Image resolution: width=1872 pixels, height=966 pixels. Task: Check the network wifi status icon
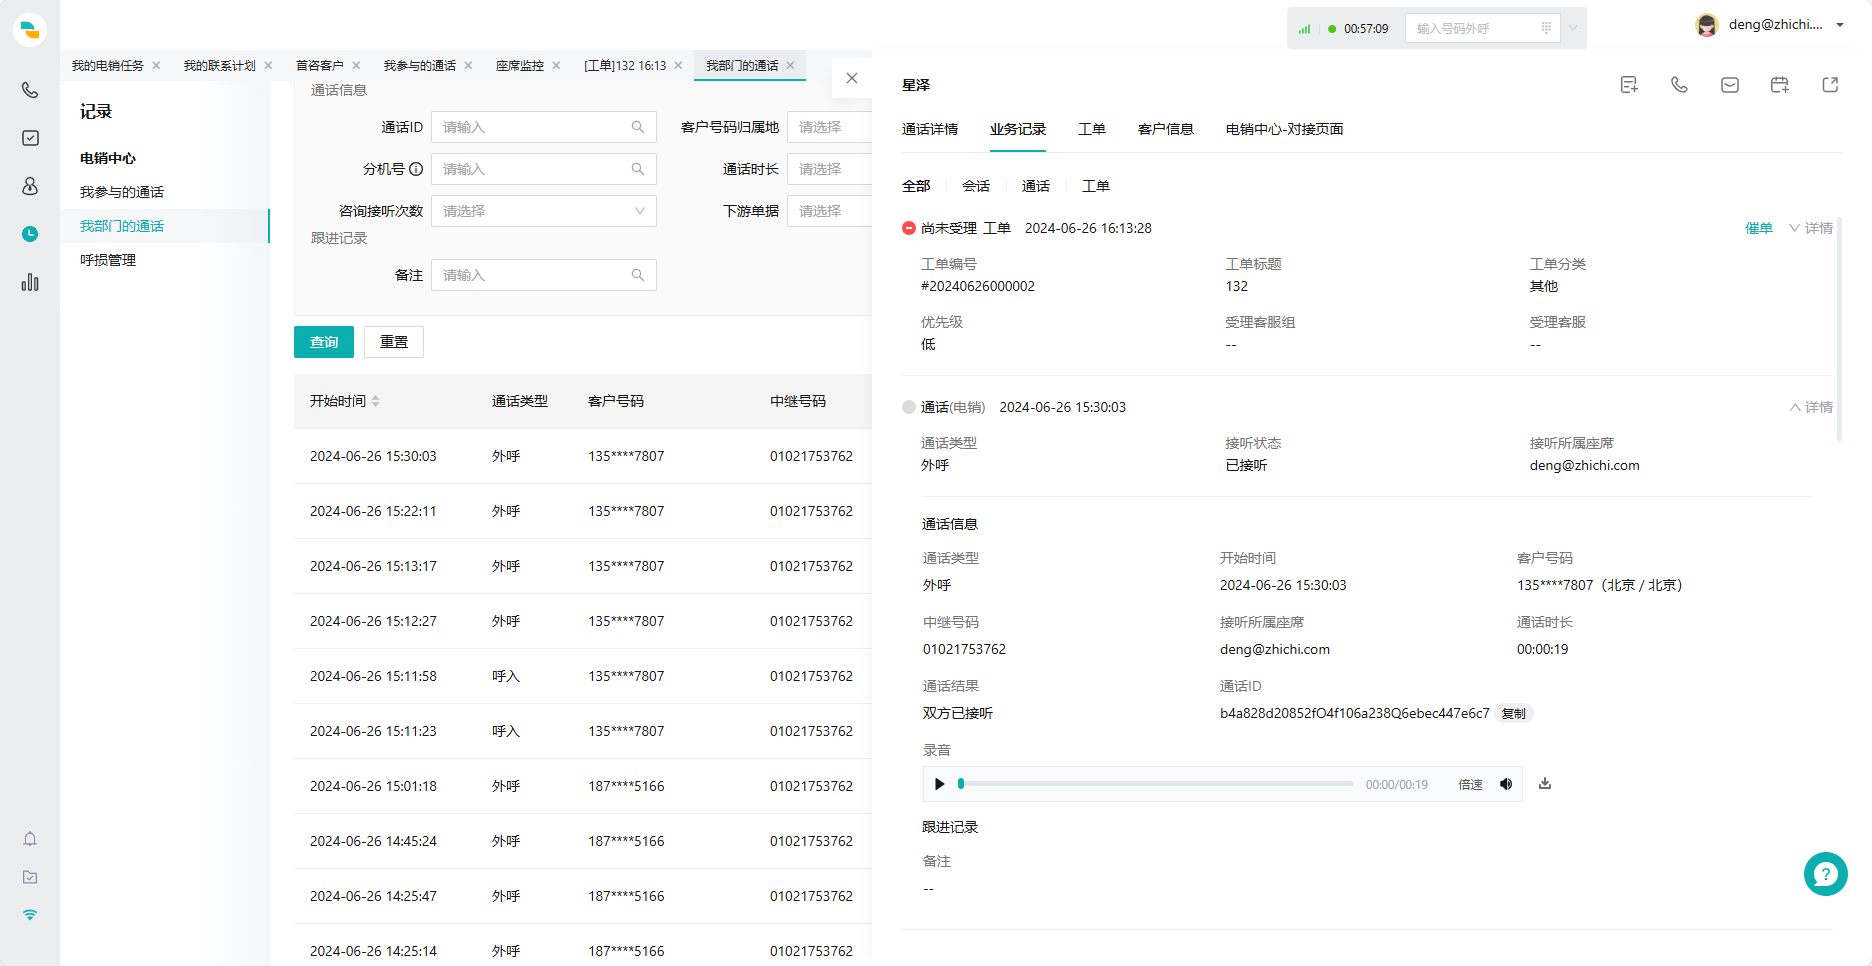(x=30, y=915)
